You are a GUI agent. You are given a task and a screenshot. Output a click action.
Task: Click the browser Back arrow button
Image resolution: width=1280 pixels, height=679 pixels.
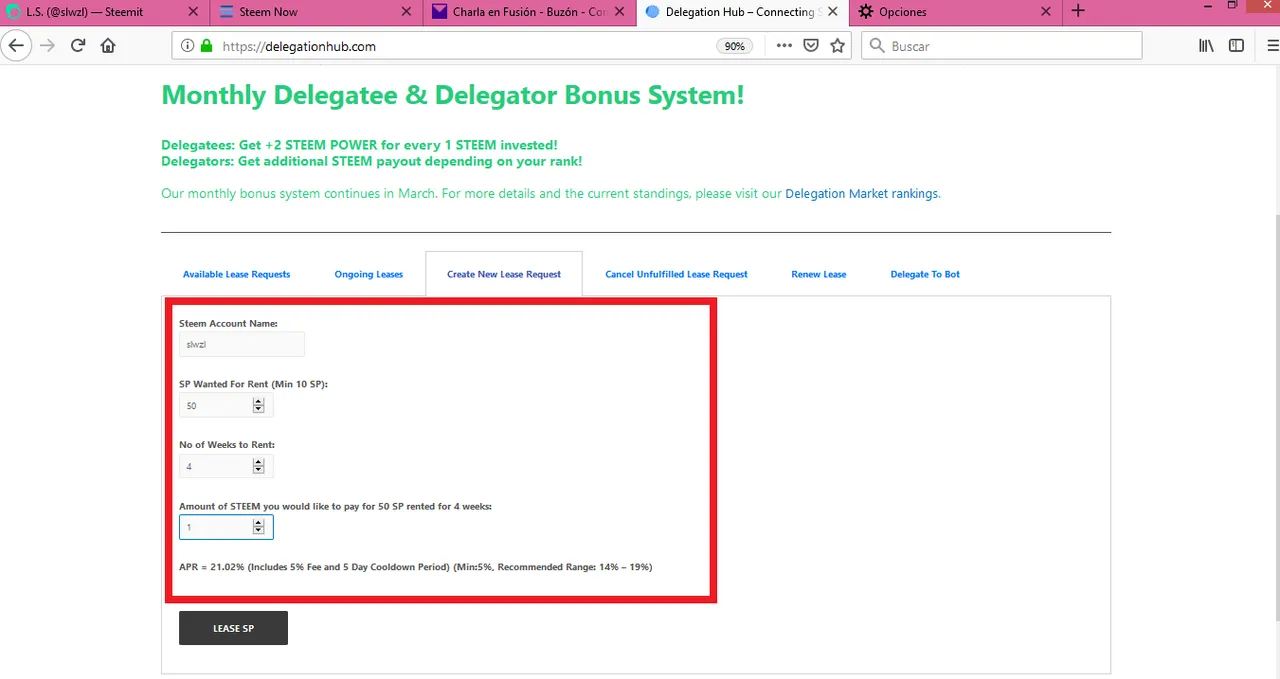[x=16, y=46]
